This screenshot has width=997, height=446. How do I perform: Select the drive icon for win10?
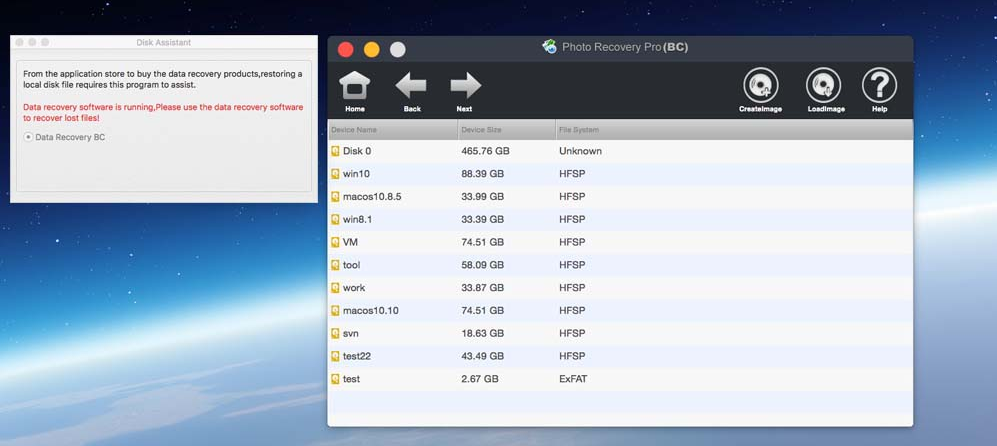335,174
